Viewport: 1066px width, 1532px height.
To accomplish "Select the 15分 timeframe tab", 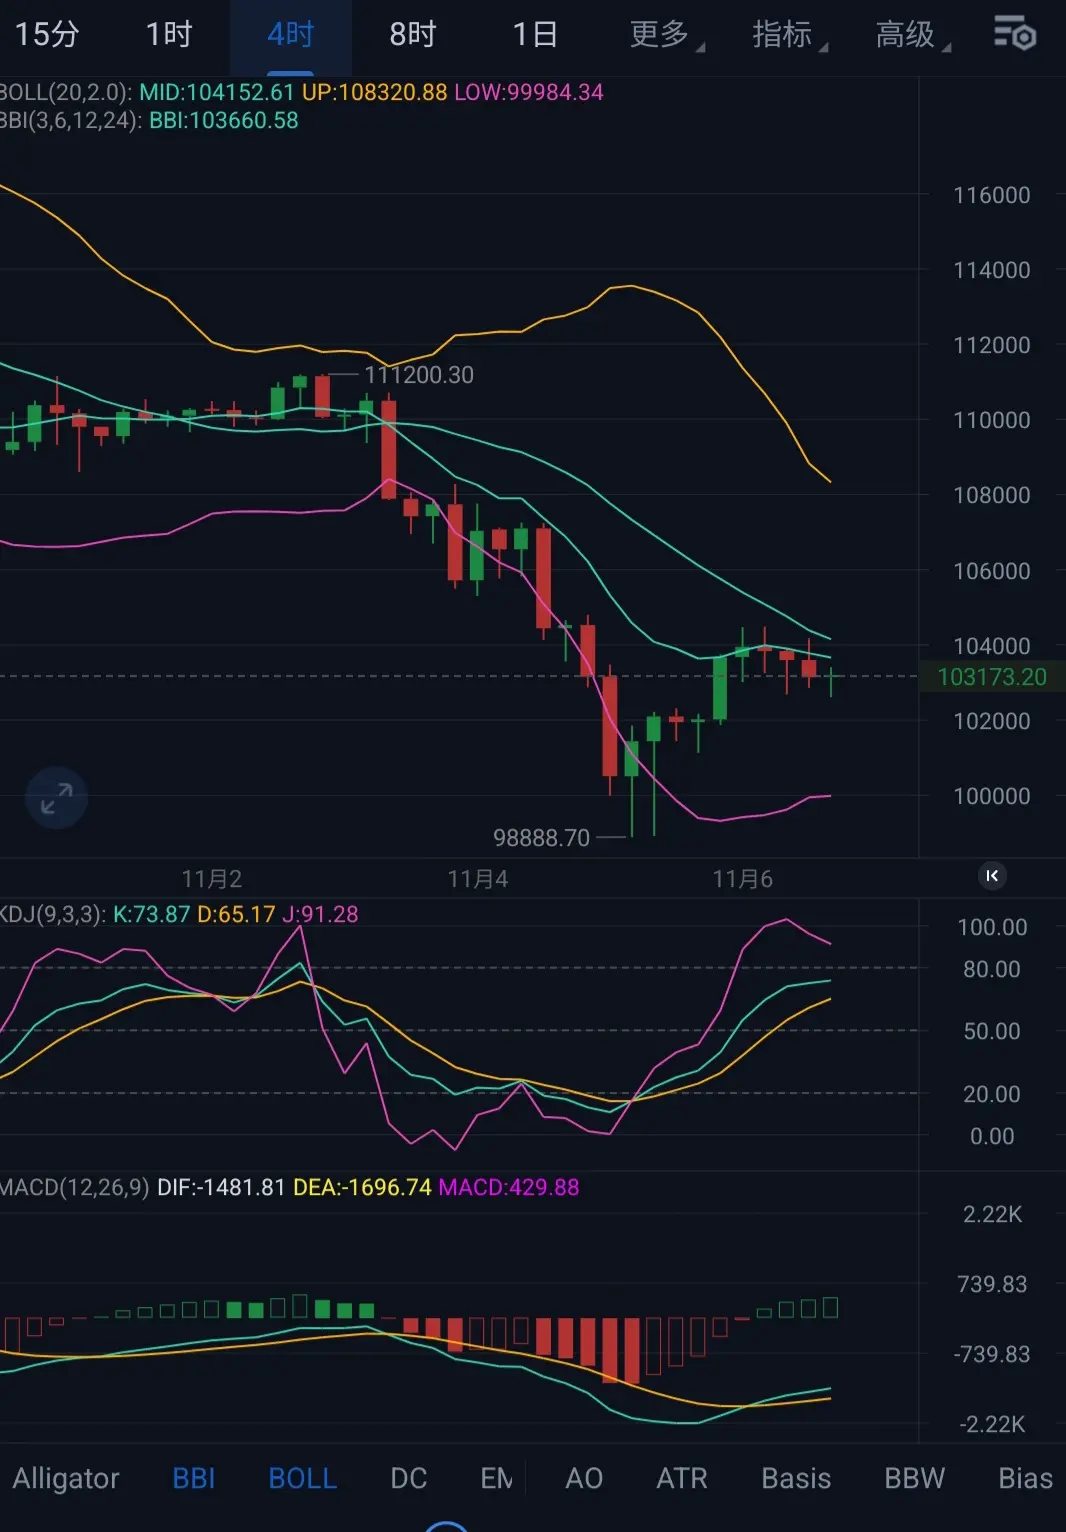I will coord(47,35).
